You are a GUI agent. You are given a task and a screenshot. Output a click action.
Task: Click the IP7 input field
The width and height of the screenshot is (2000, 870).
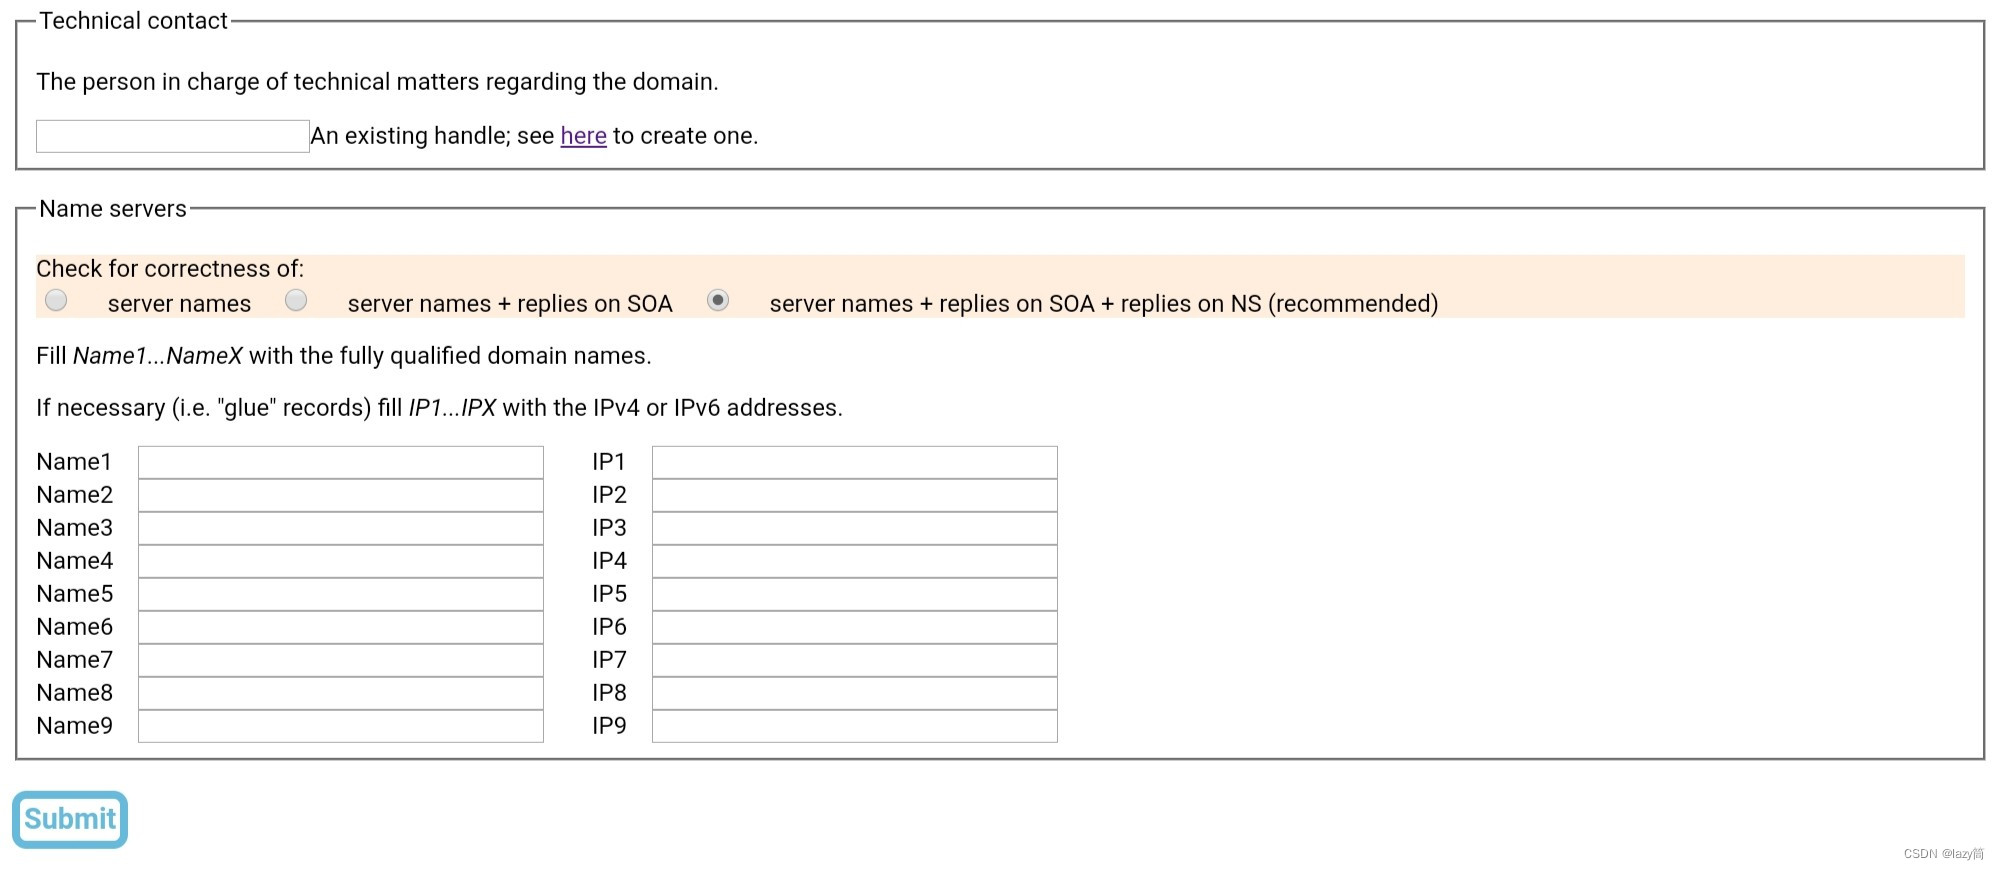pos(853,659)
